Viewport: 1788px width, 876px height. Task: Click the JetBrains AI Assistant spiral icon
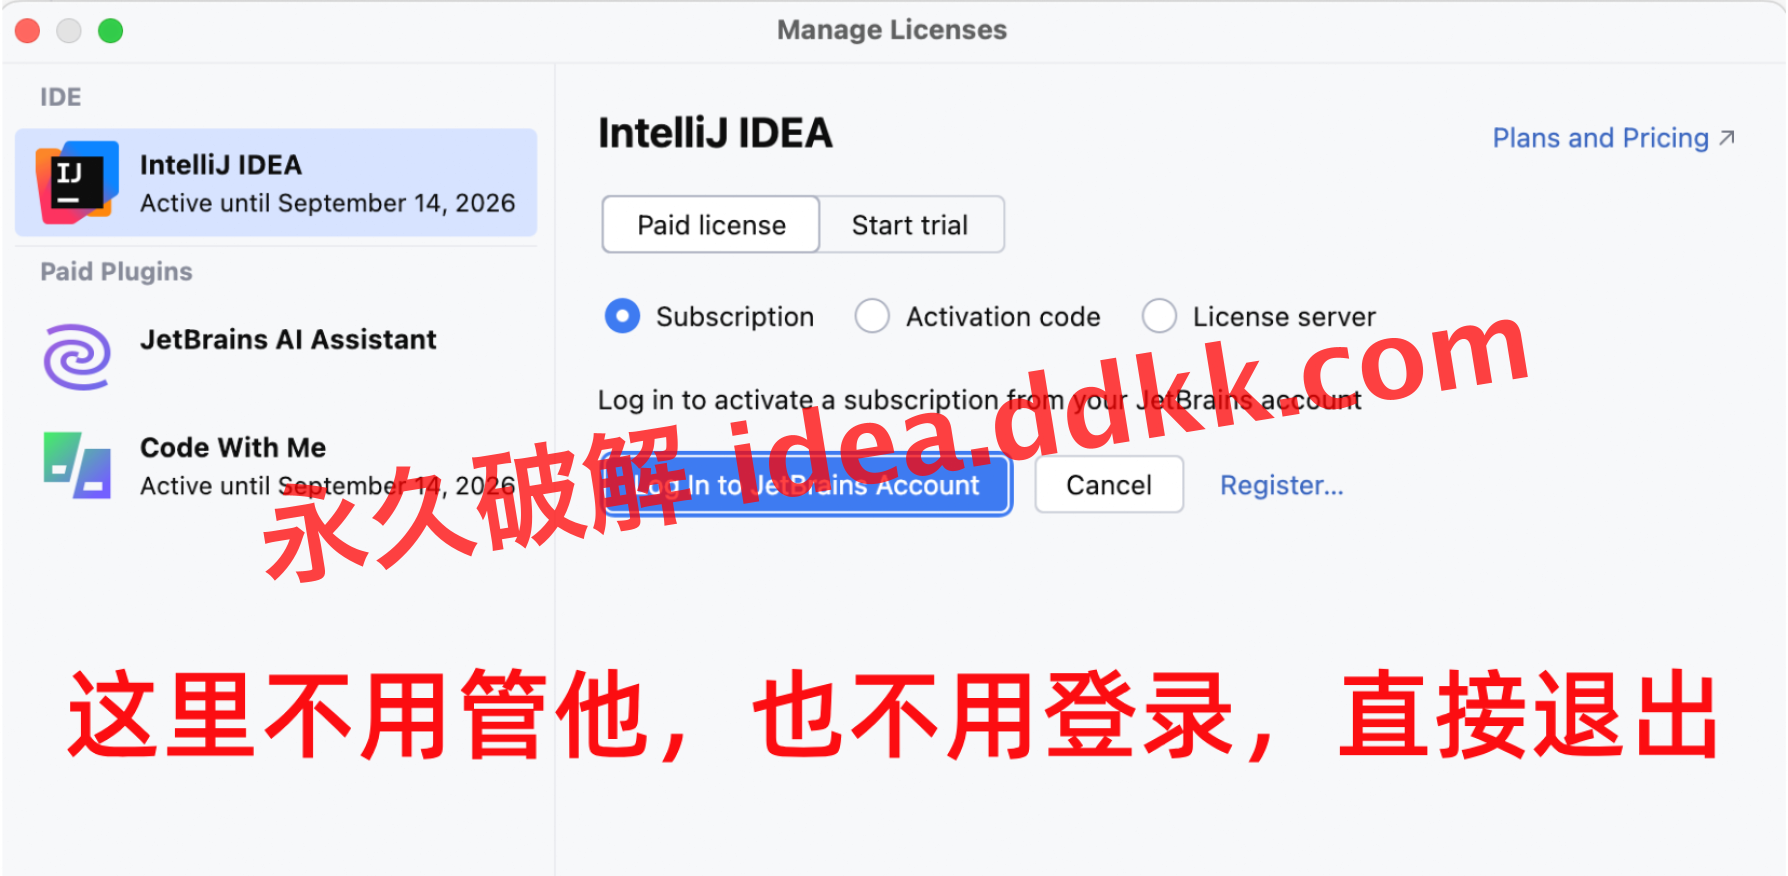(77, 356)
